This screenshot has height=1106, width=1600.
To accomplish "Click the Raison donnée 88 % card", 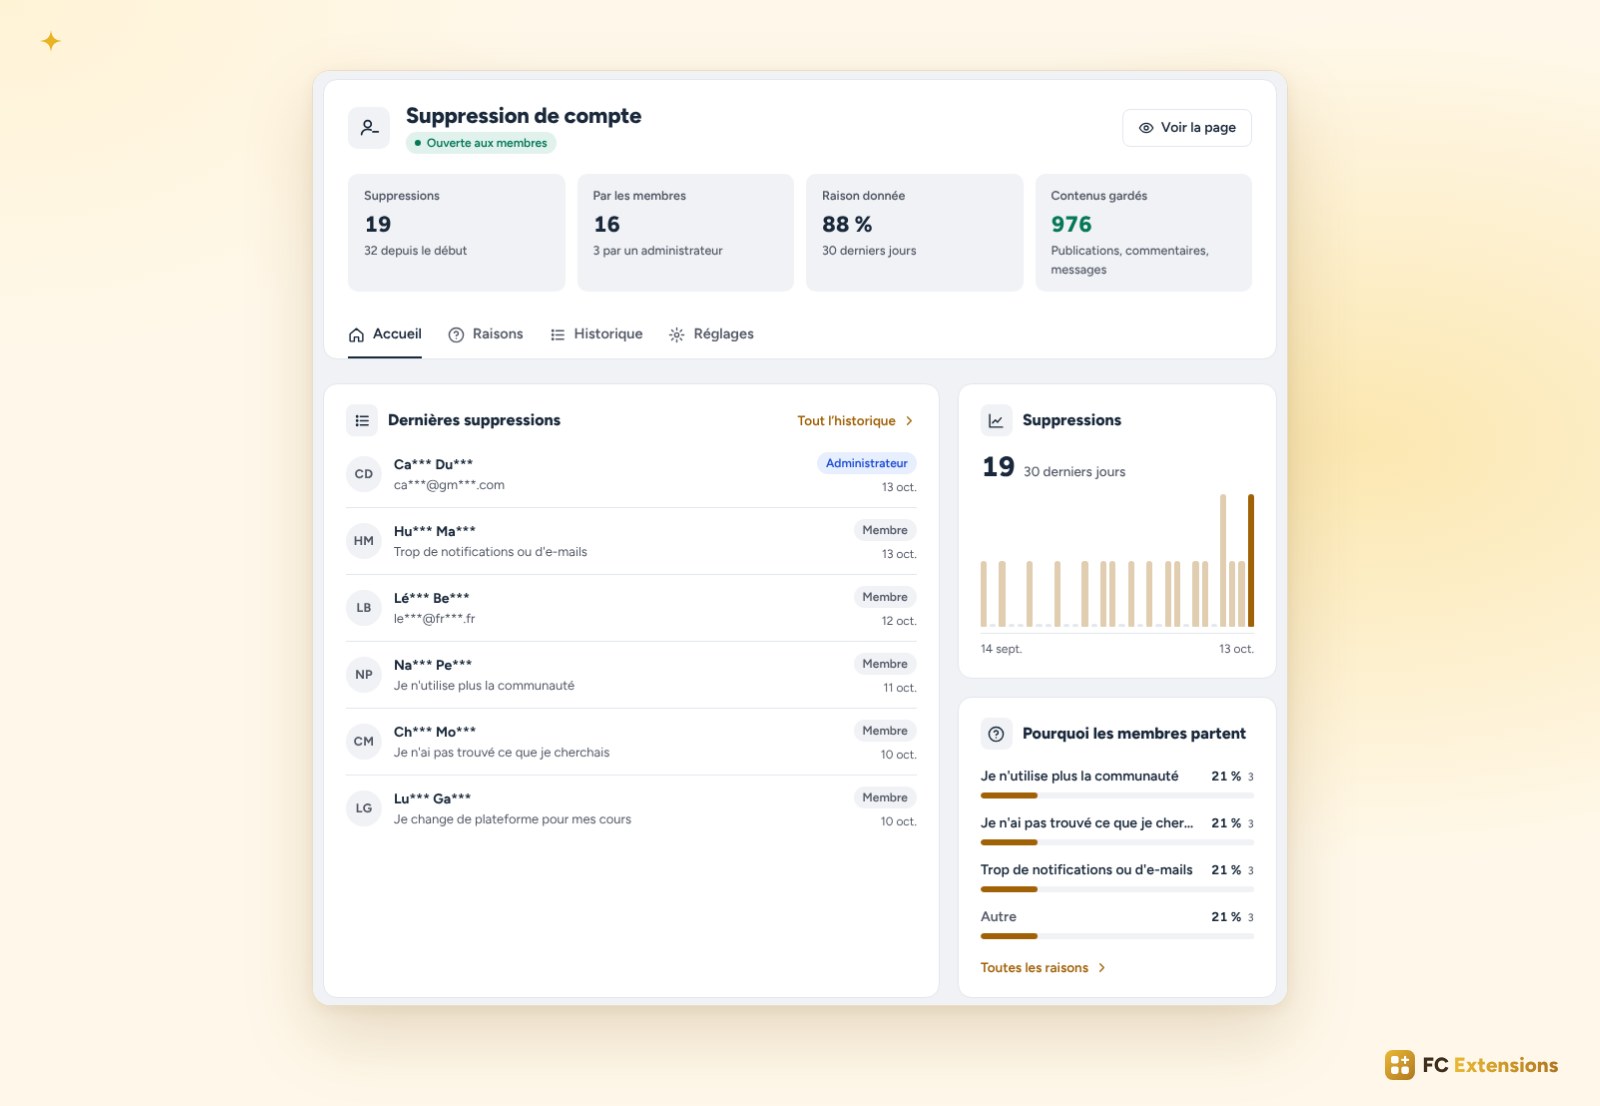I will [x=914, y=233].
